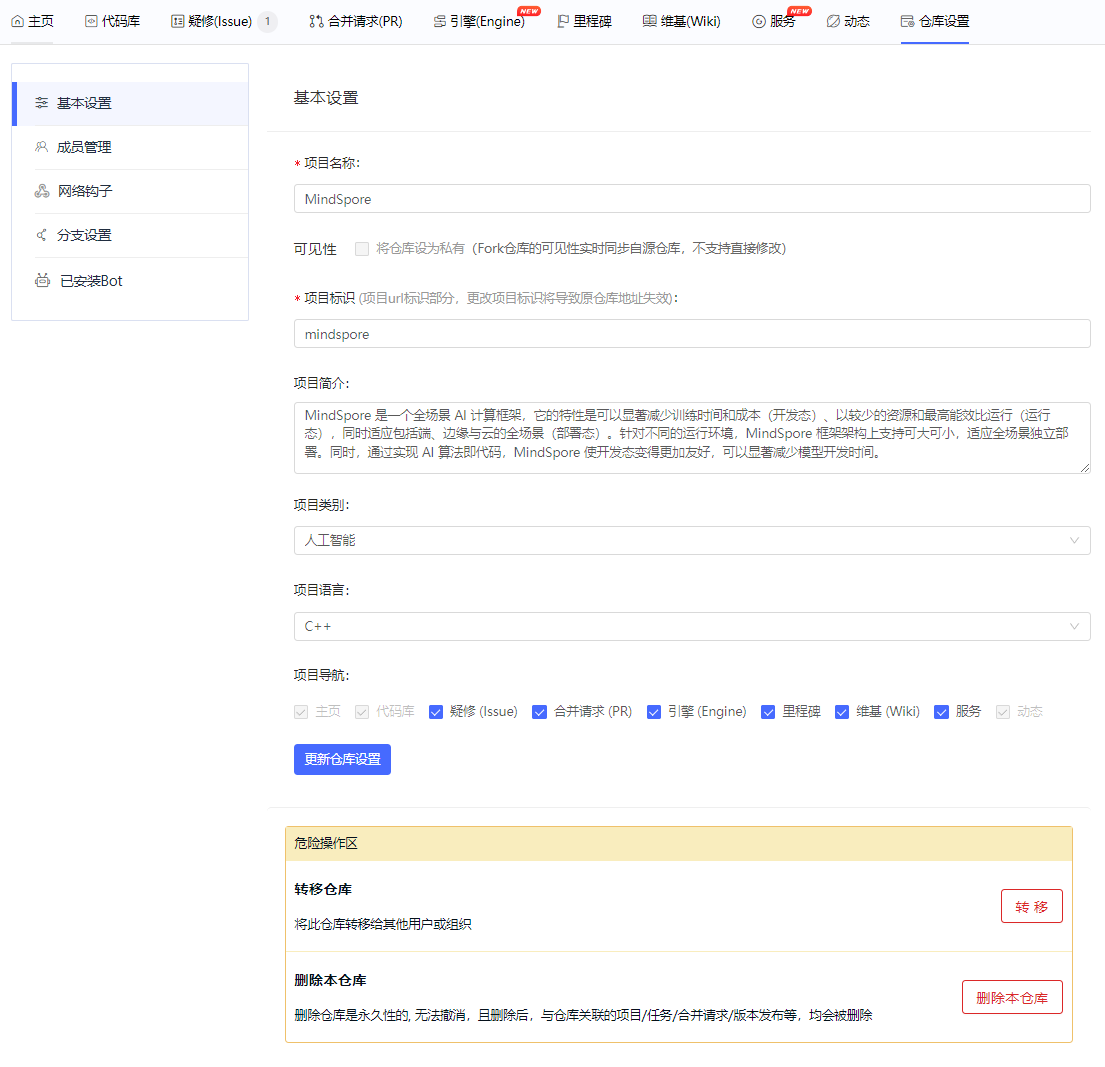This screenshot has height=1067, width=1105.
Task: Go to the 疑修(Issue) tab
Action: coord(224,21)
